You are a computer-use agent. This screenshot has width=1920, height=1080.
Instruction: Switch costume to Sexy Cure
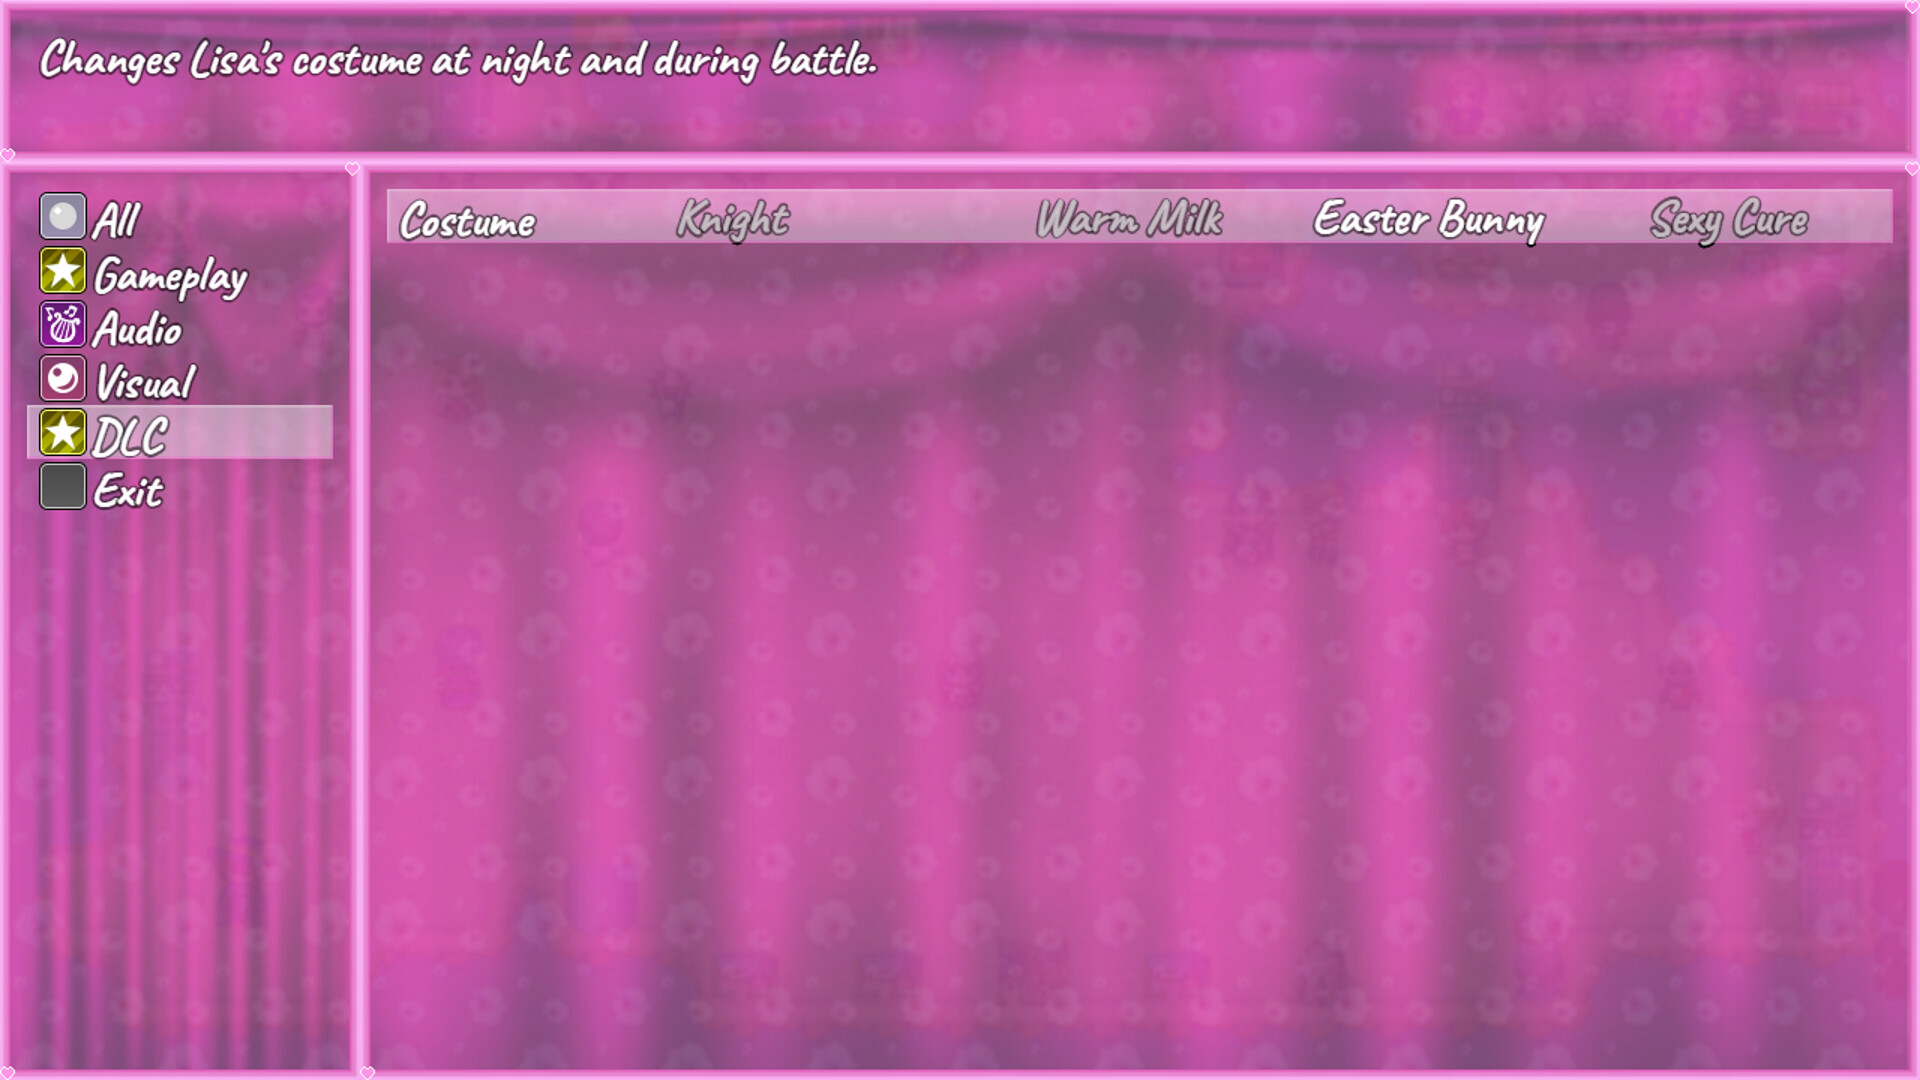1728,219
